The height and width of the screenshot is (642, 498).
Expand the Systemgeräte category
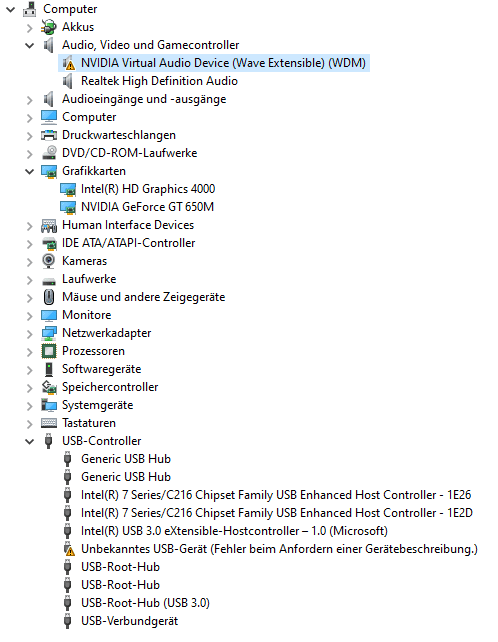click(x=29, y=406)
